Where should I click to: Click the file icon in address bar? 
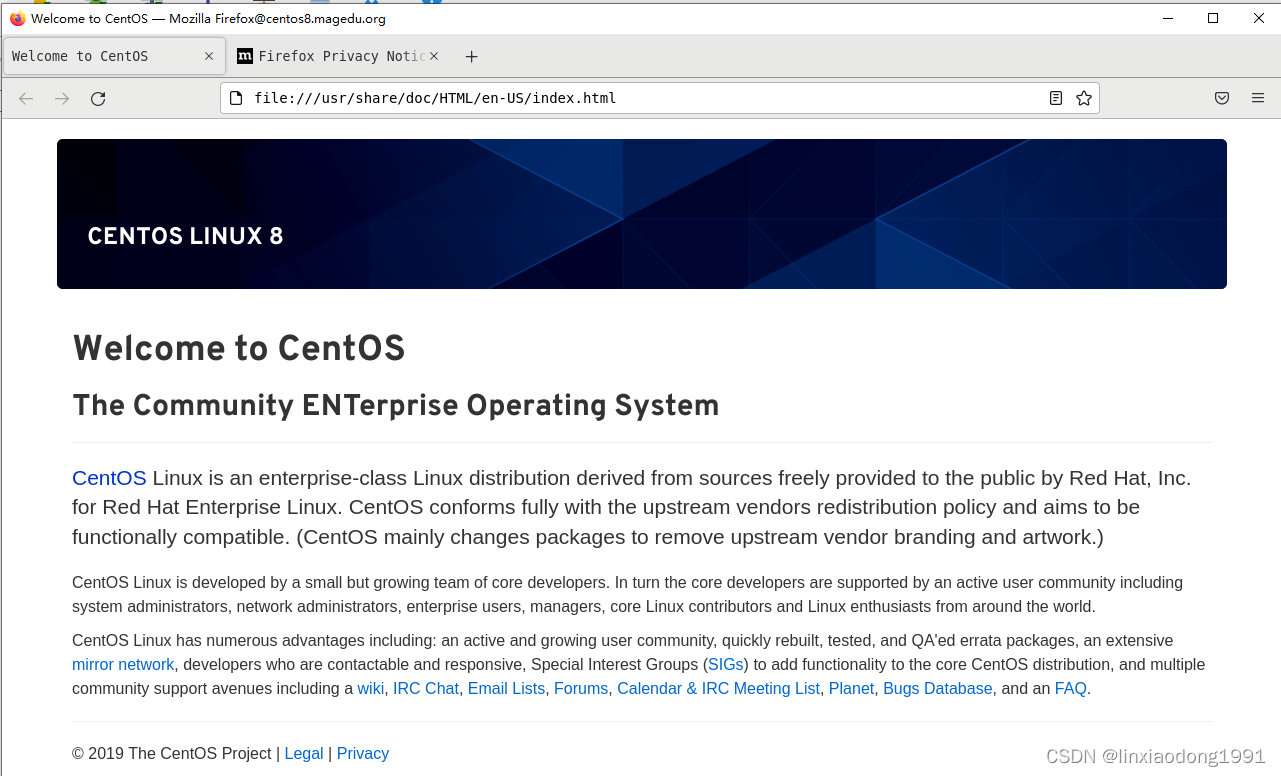pos(236,98)
